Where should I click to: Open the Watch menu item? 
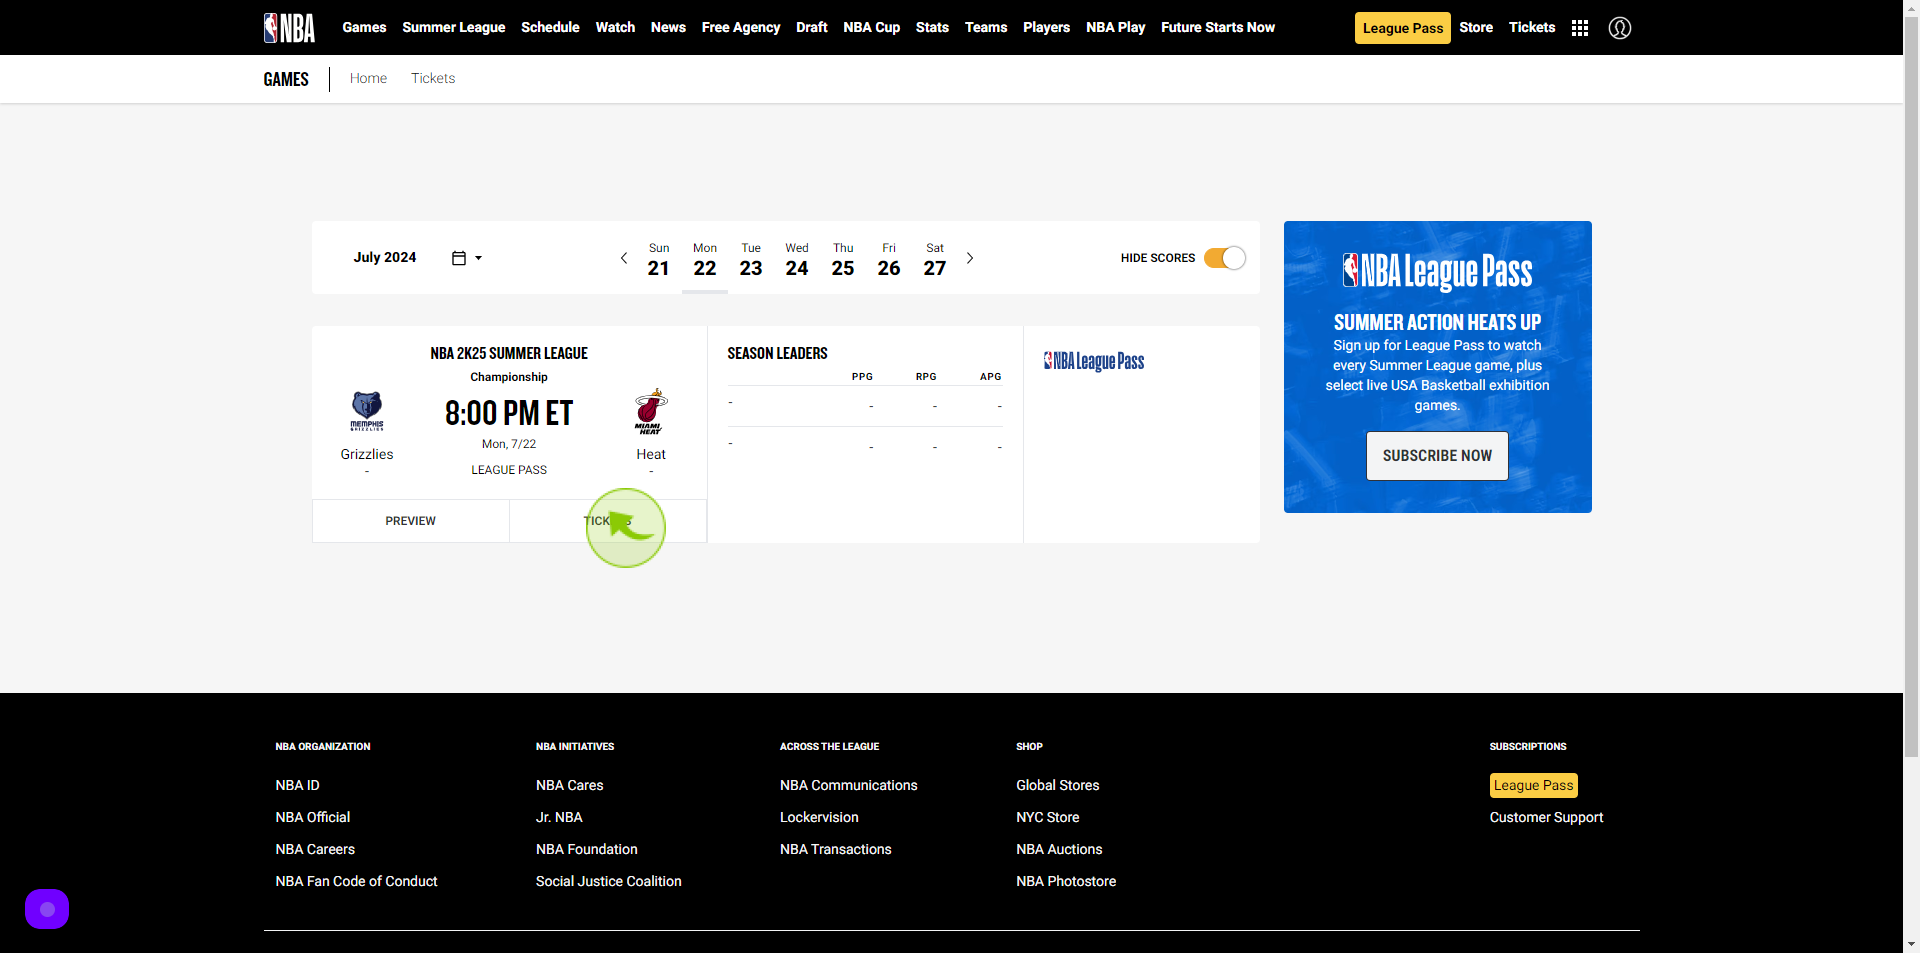[x=615, y=27]
